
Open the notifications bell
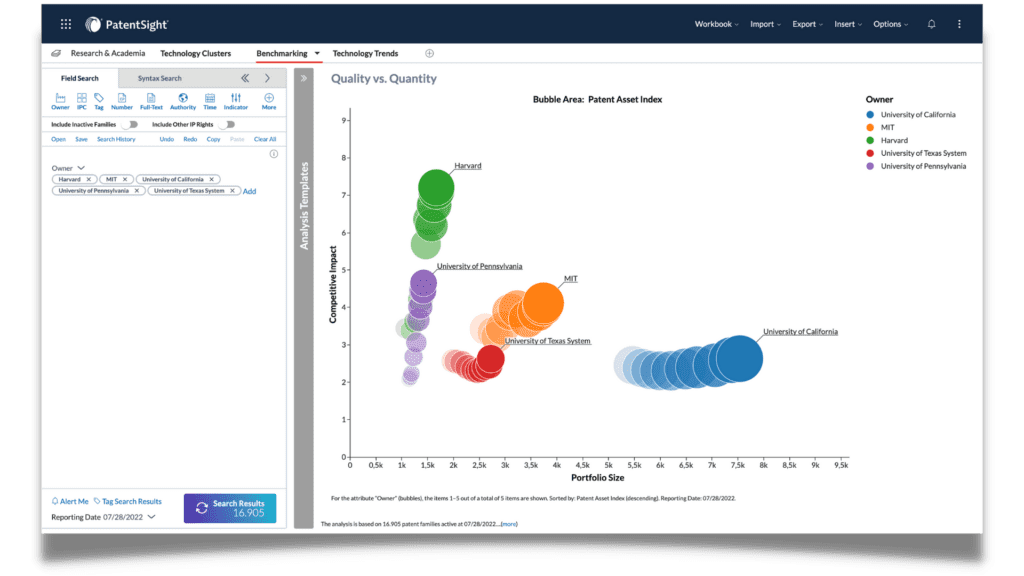pos(931,24)
